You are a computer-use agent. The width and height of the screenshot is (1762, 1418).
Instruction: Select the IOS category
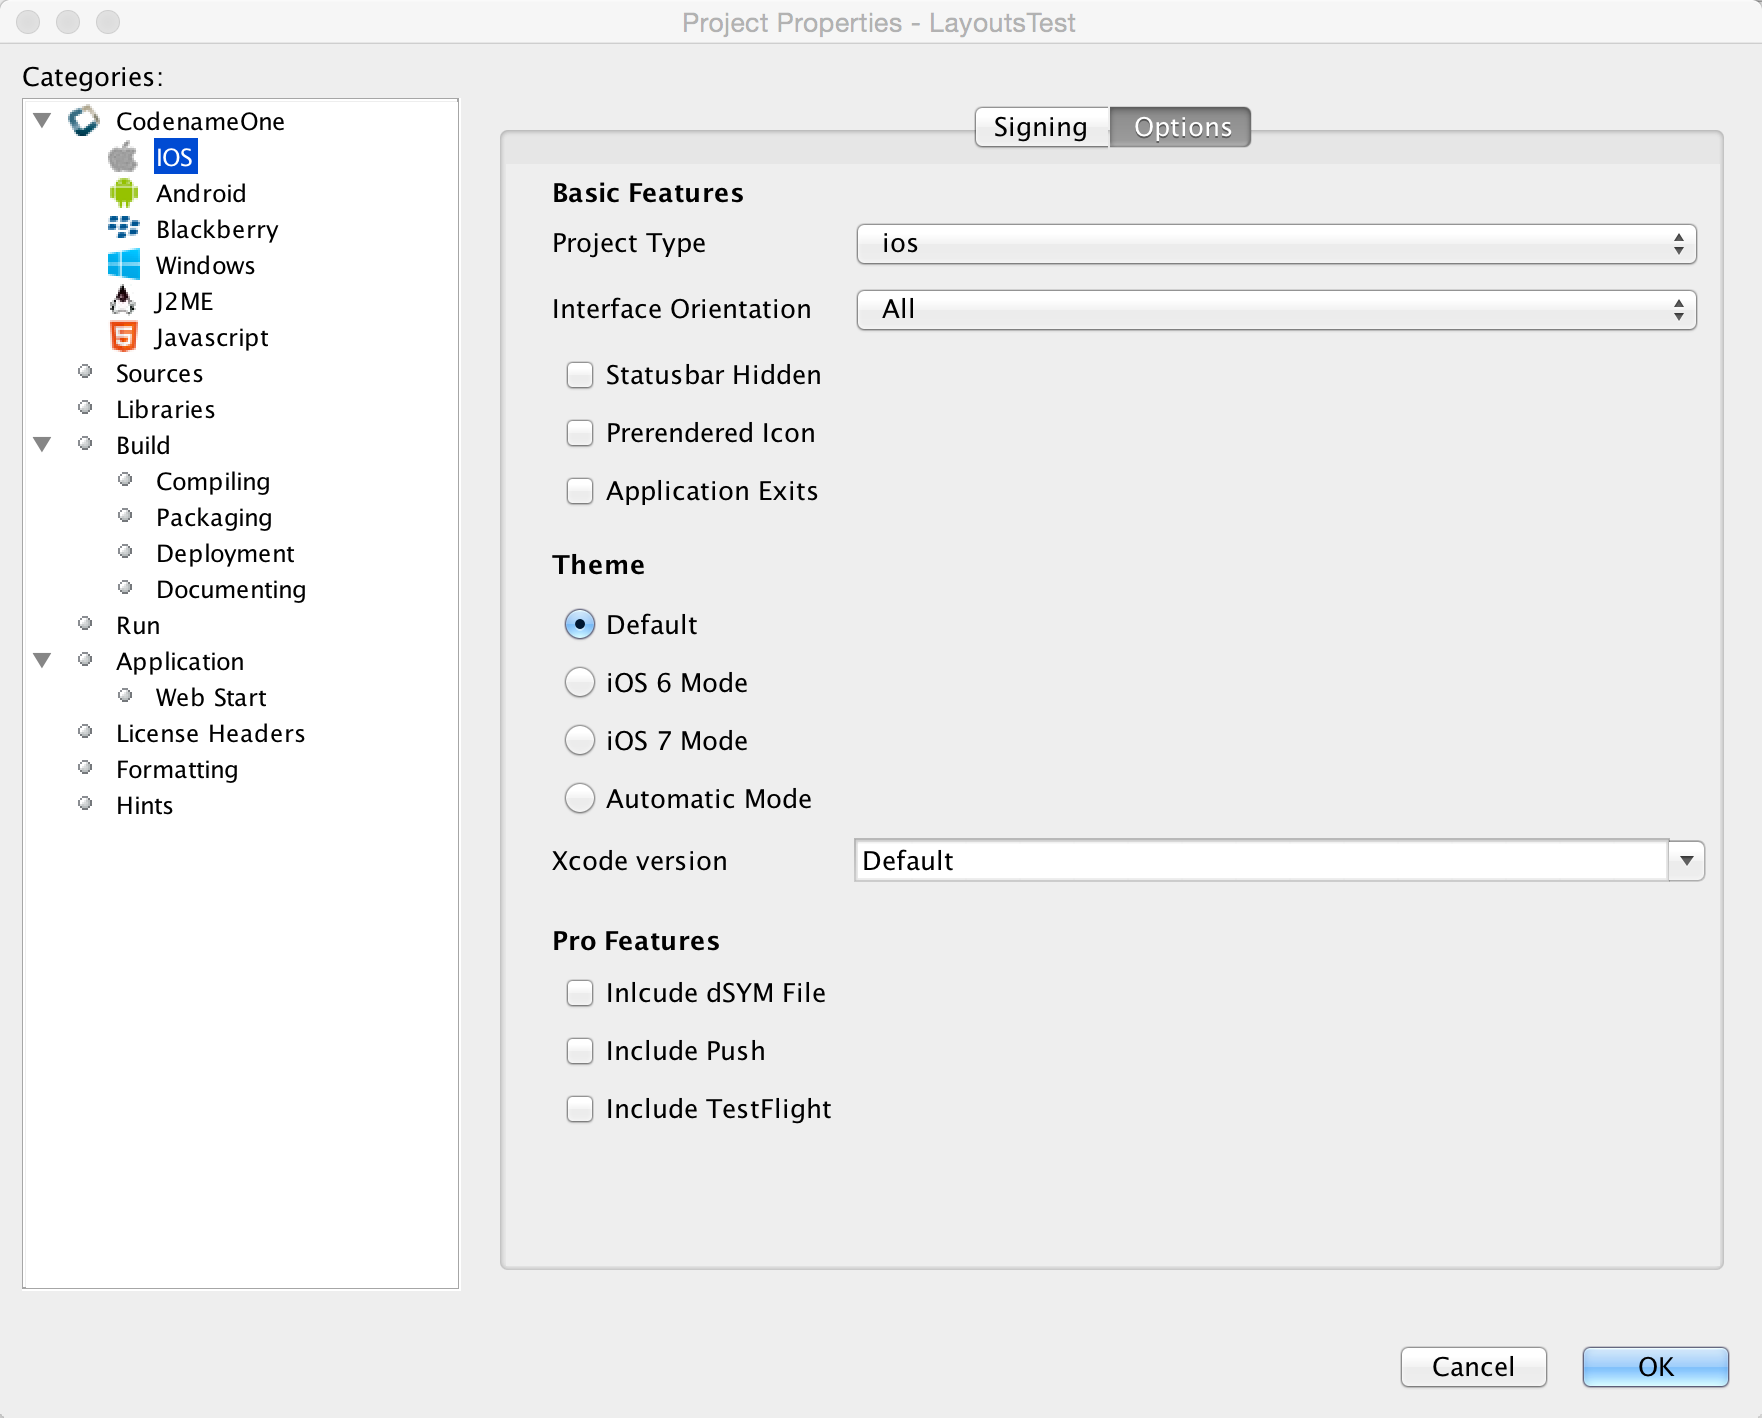(x=174, y=157)
